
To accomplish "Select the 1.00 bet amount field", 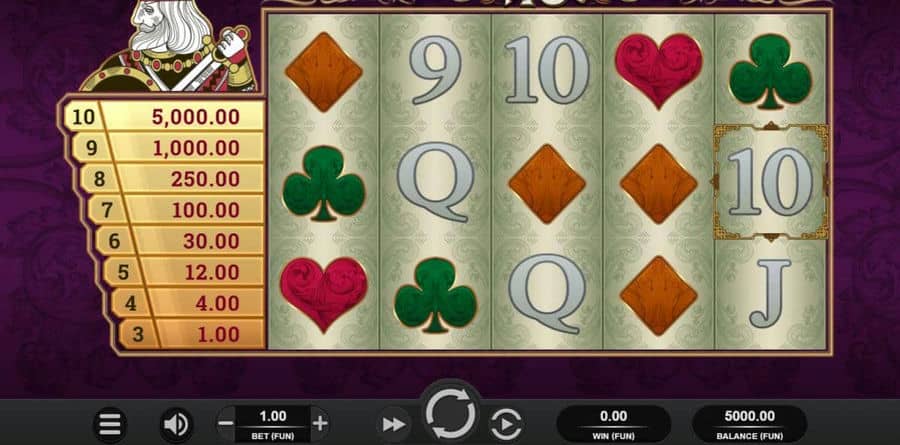I will 273,424.
